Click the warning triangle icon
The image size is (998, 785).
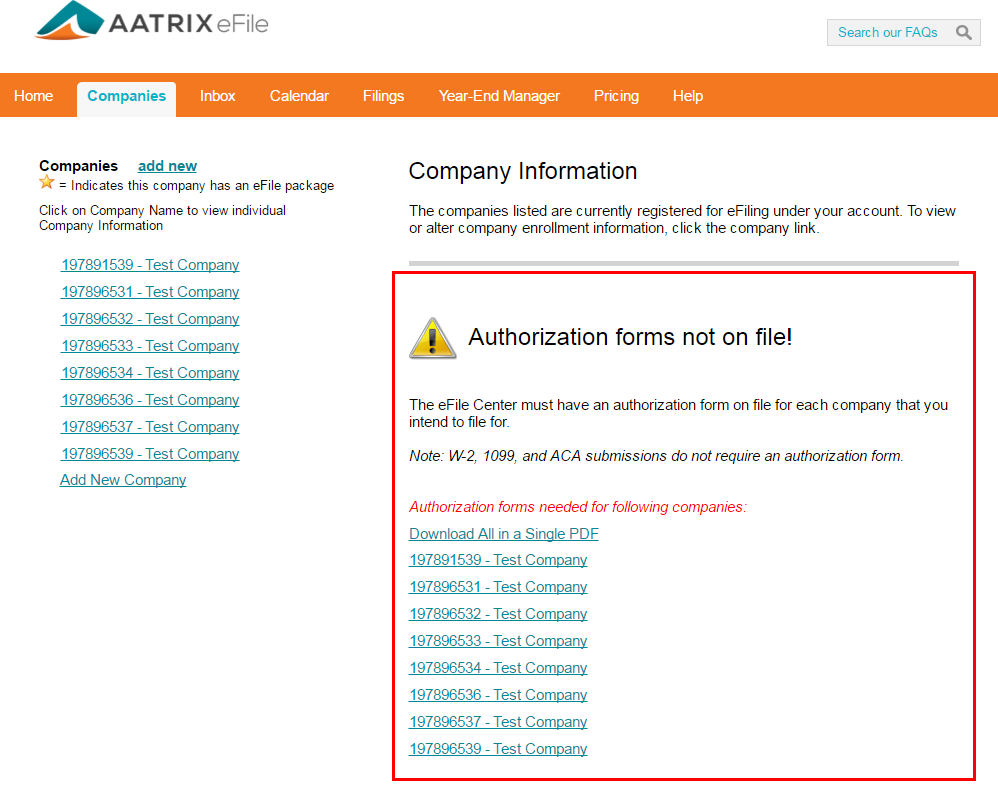pyautogui.click(x=434, y=339)
